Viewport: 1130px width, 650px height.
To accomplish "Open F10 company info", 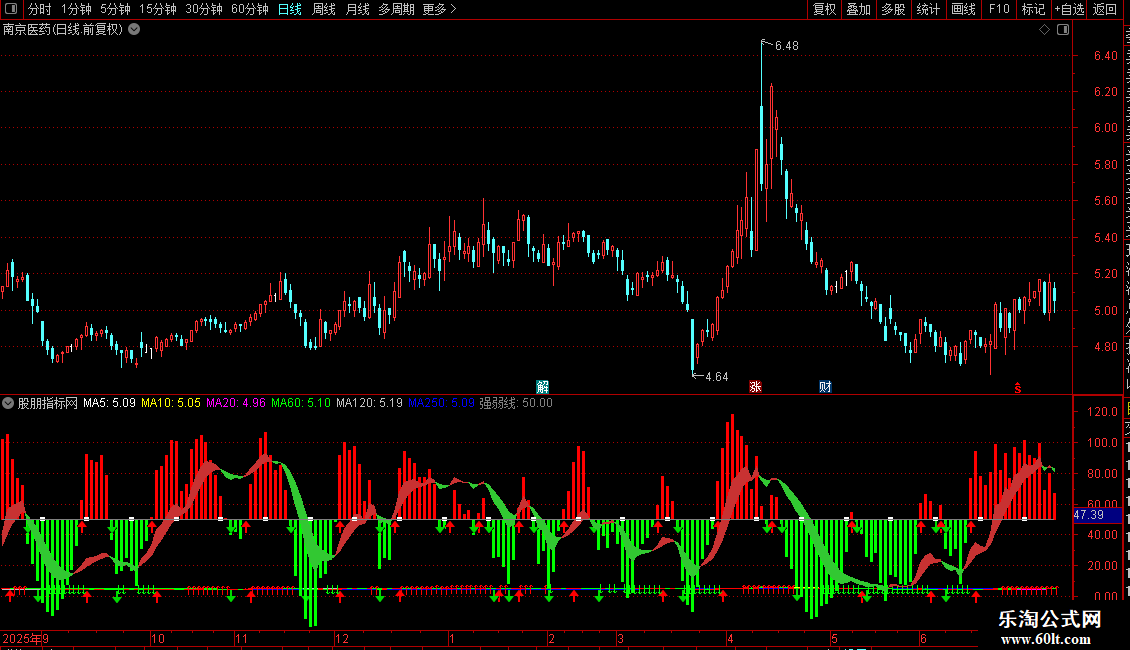I will tap(999, 9).
